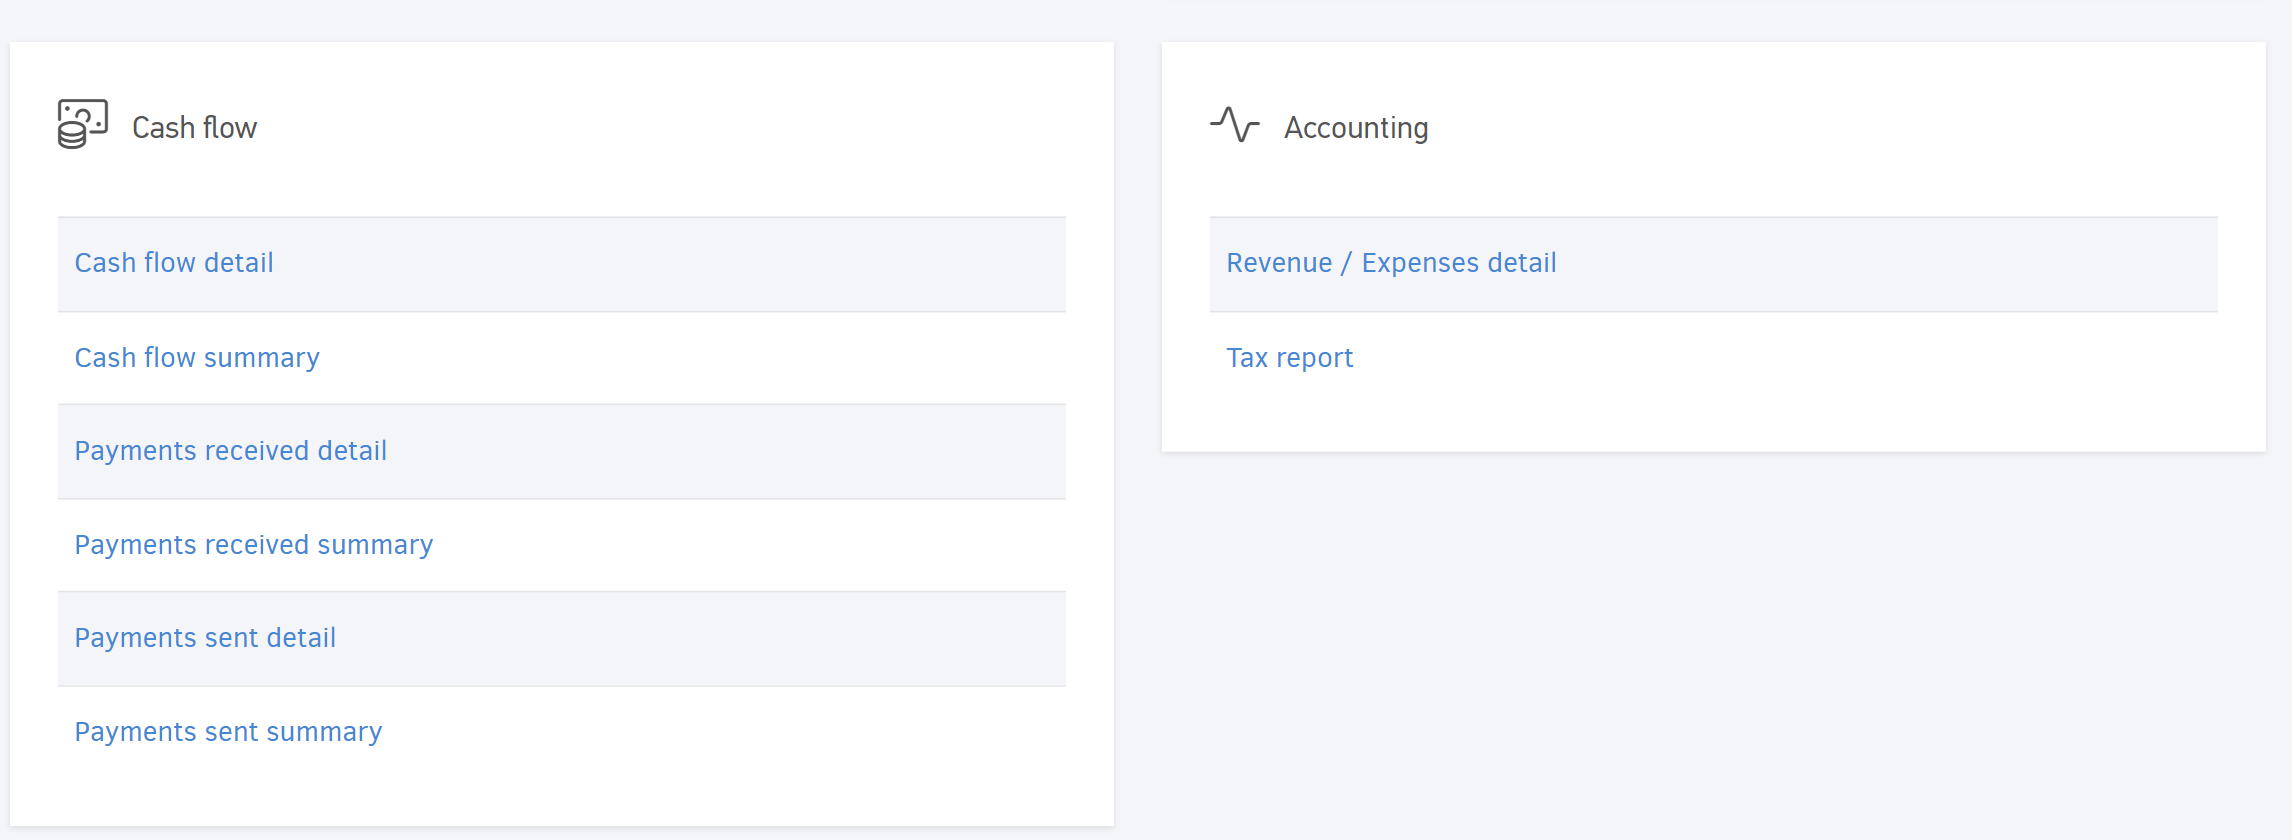Image resolution: width=2292 pixels, height=840 pixels.
Task: Open the Payments sent summary report
Action: point(229,732)
